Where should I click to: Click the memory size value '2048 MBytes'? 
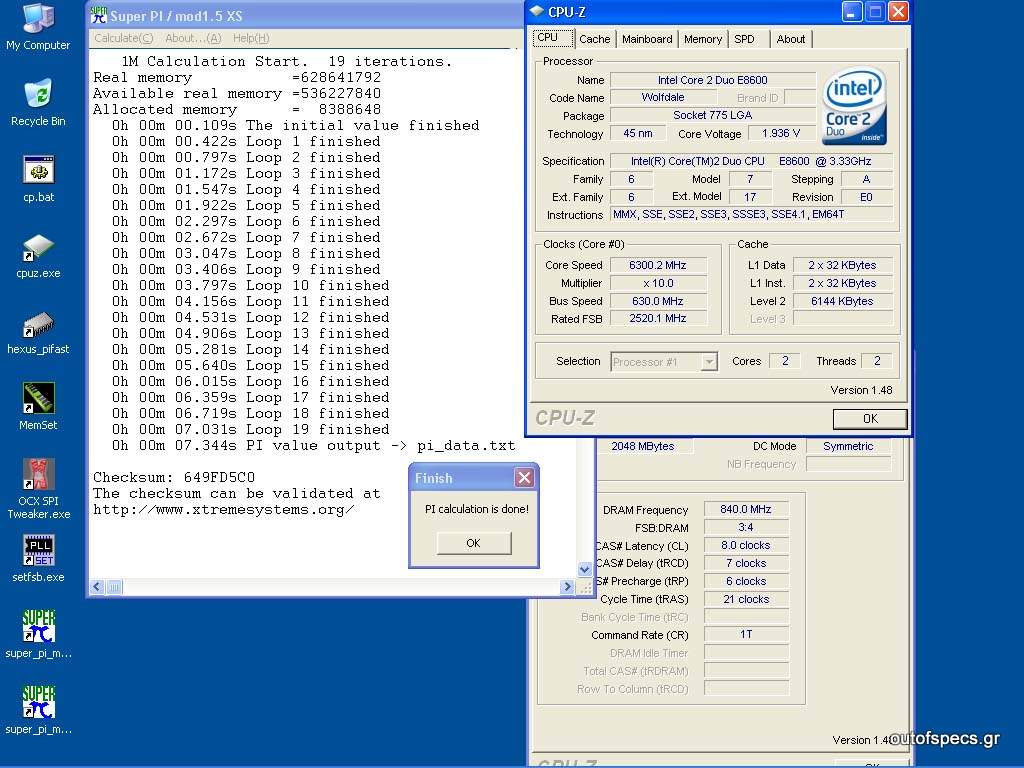(643, 447)
